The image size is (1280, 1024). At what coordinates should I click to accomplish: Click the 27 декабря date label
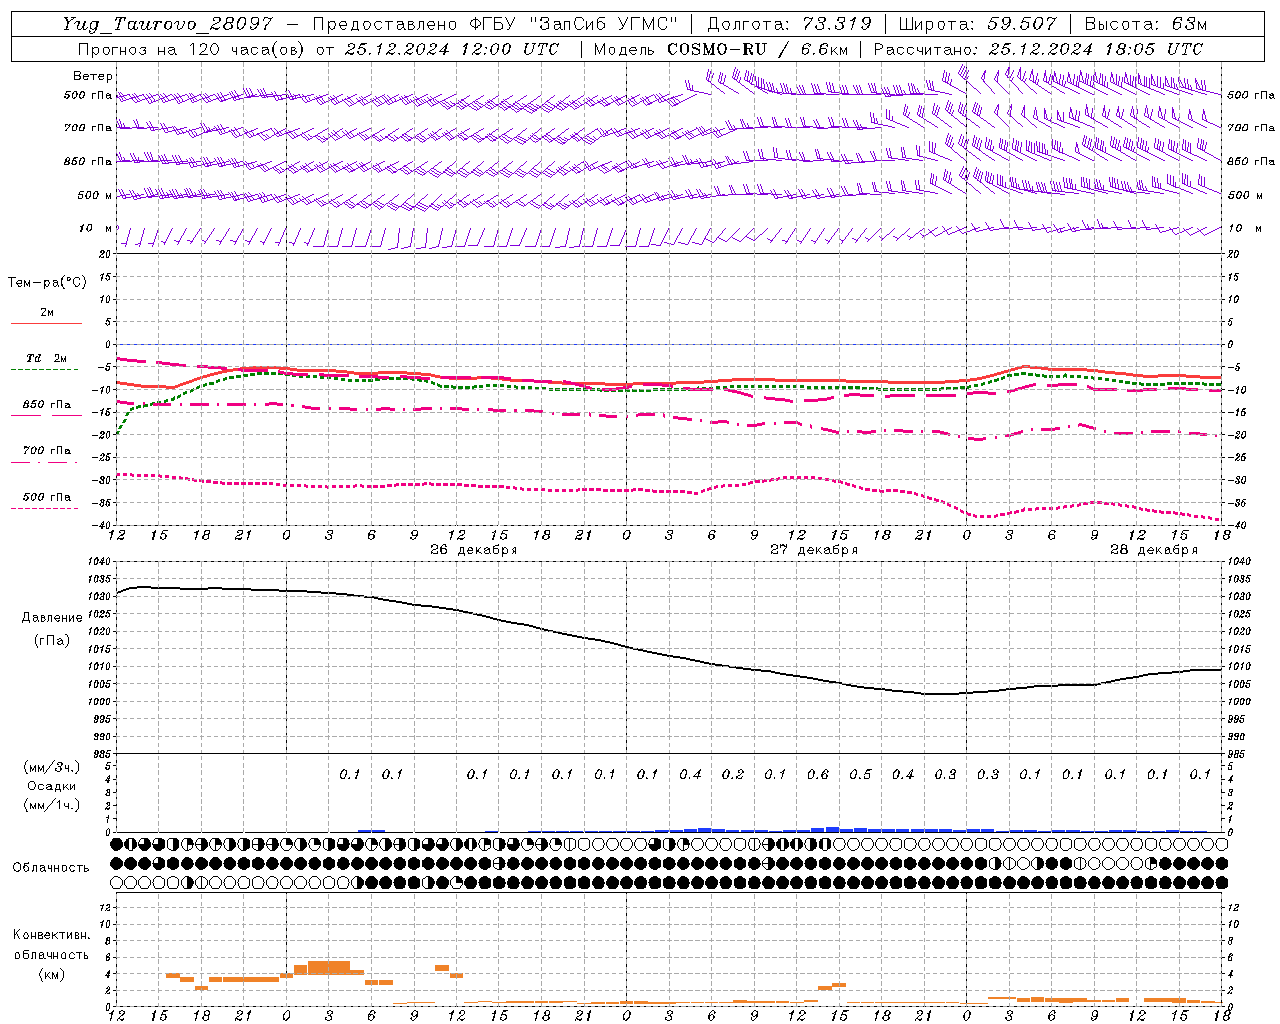[813, 550]
